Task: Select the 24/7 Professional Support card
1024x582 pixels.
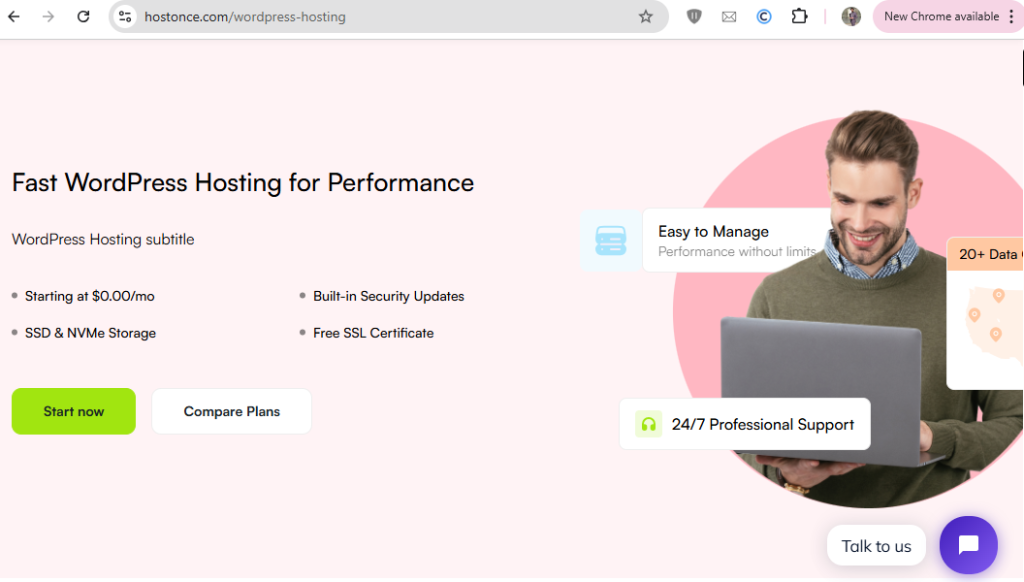Action: tap(745, 424)
